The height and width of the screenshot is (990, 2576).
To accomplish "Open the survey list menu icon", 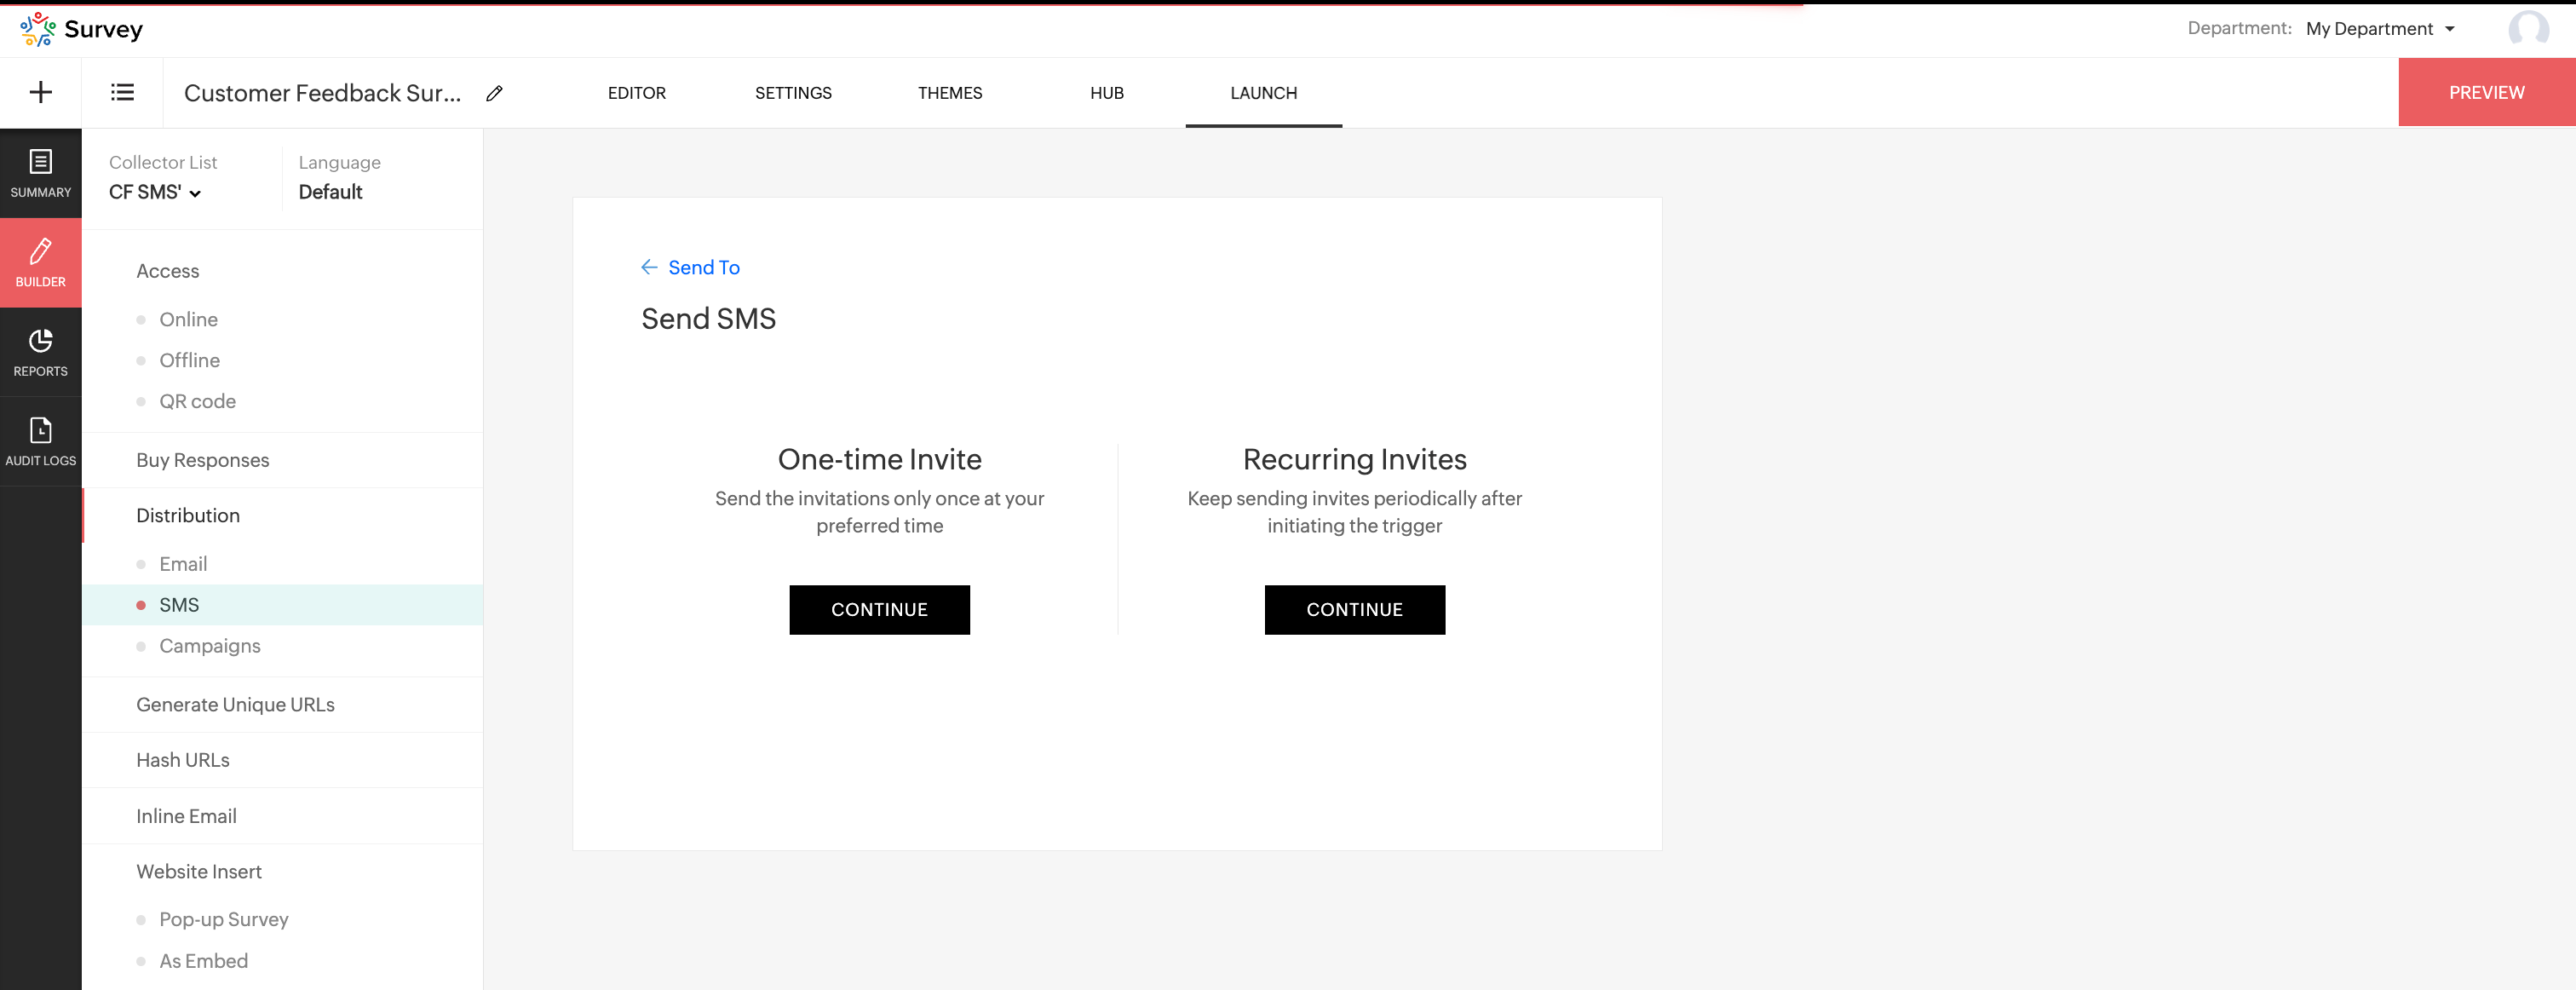I will point(122,93).
